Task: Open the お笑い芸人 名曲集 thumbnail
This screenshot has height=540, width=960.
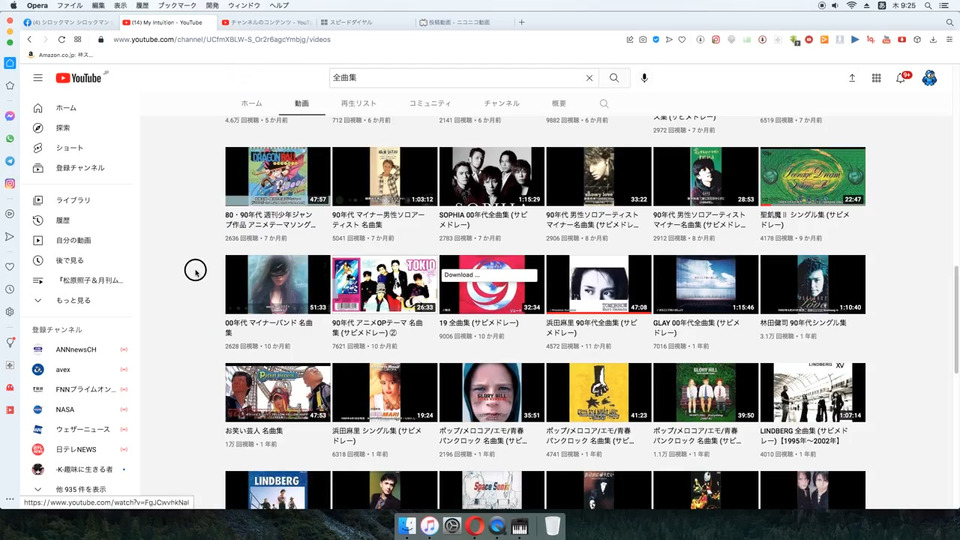Action: 278,392
